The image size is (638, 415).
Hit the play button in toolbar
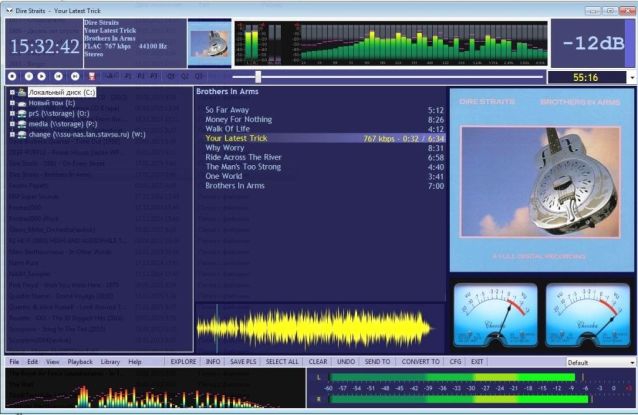[42, 76]
